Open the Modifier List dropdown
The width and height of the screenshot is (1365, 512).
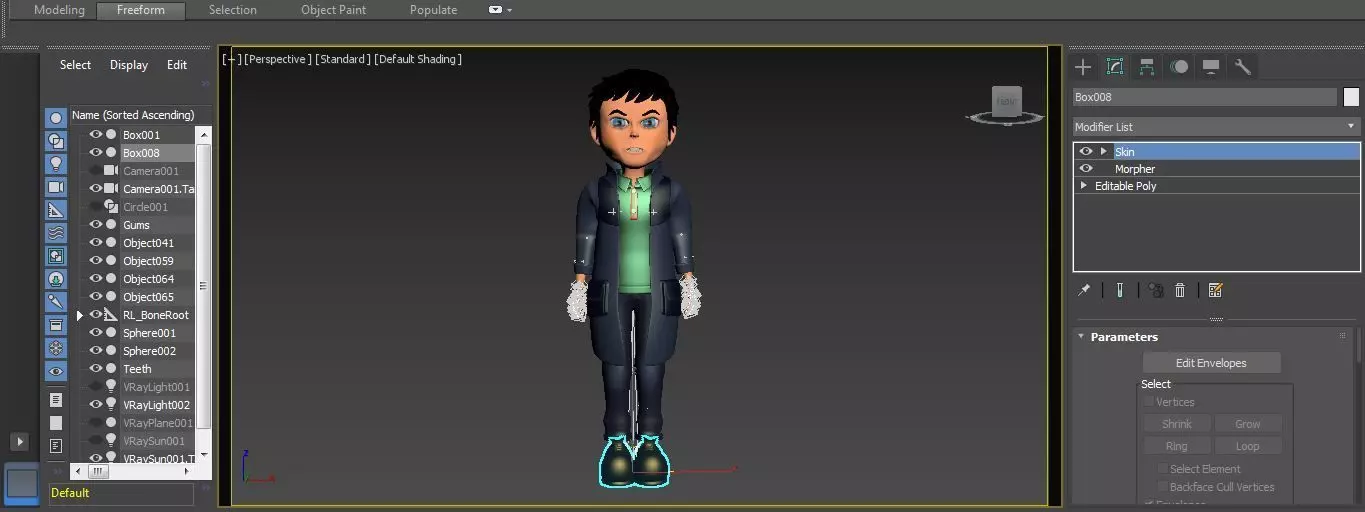click(1216, 127)
